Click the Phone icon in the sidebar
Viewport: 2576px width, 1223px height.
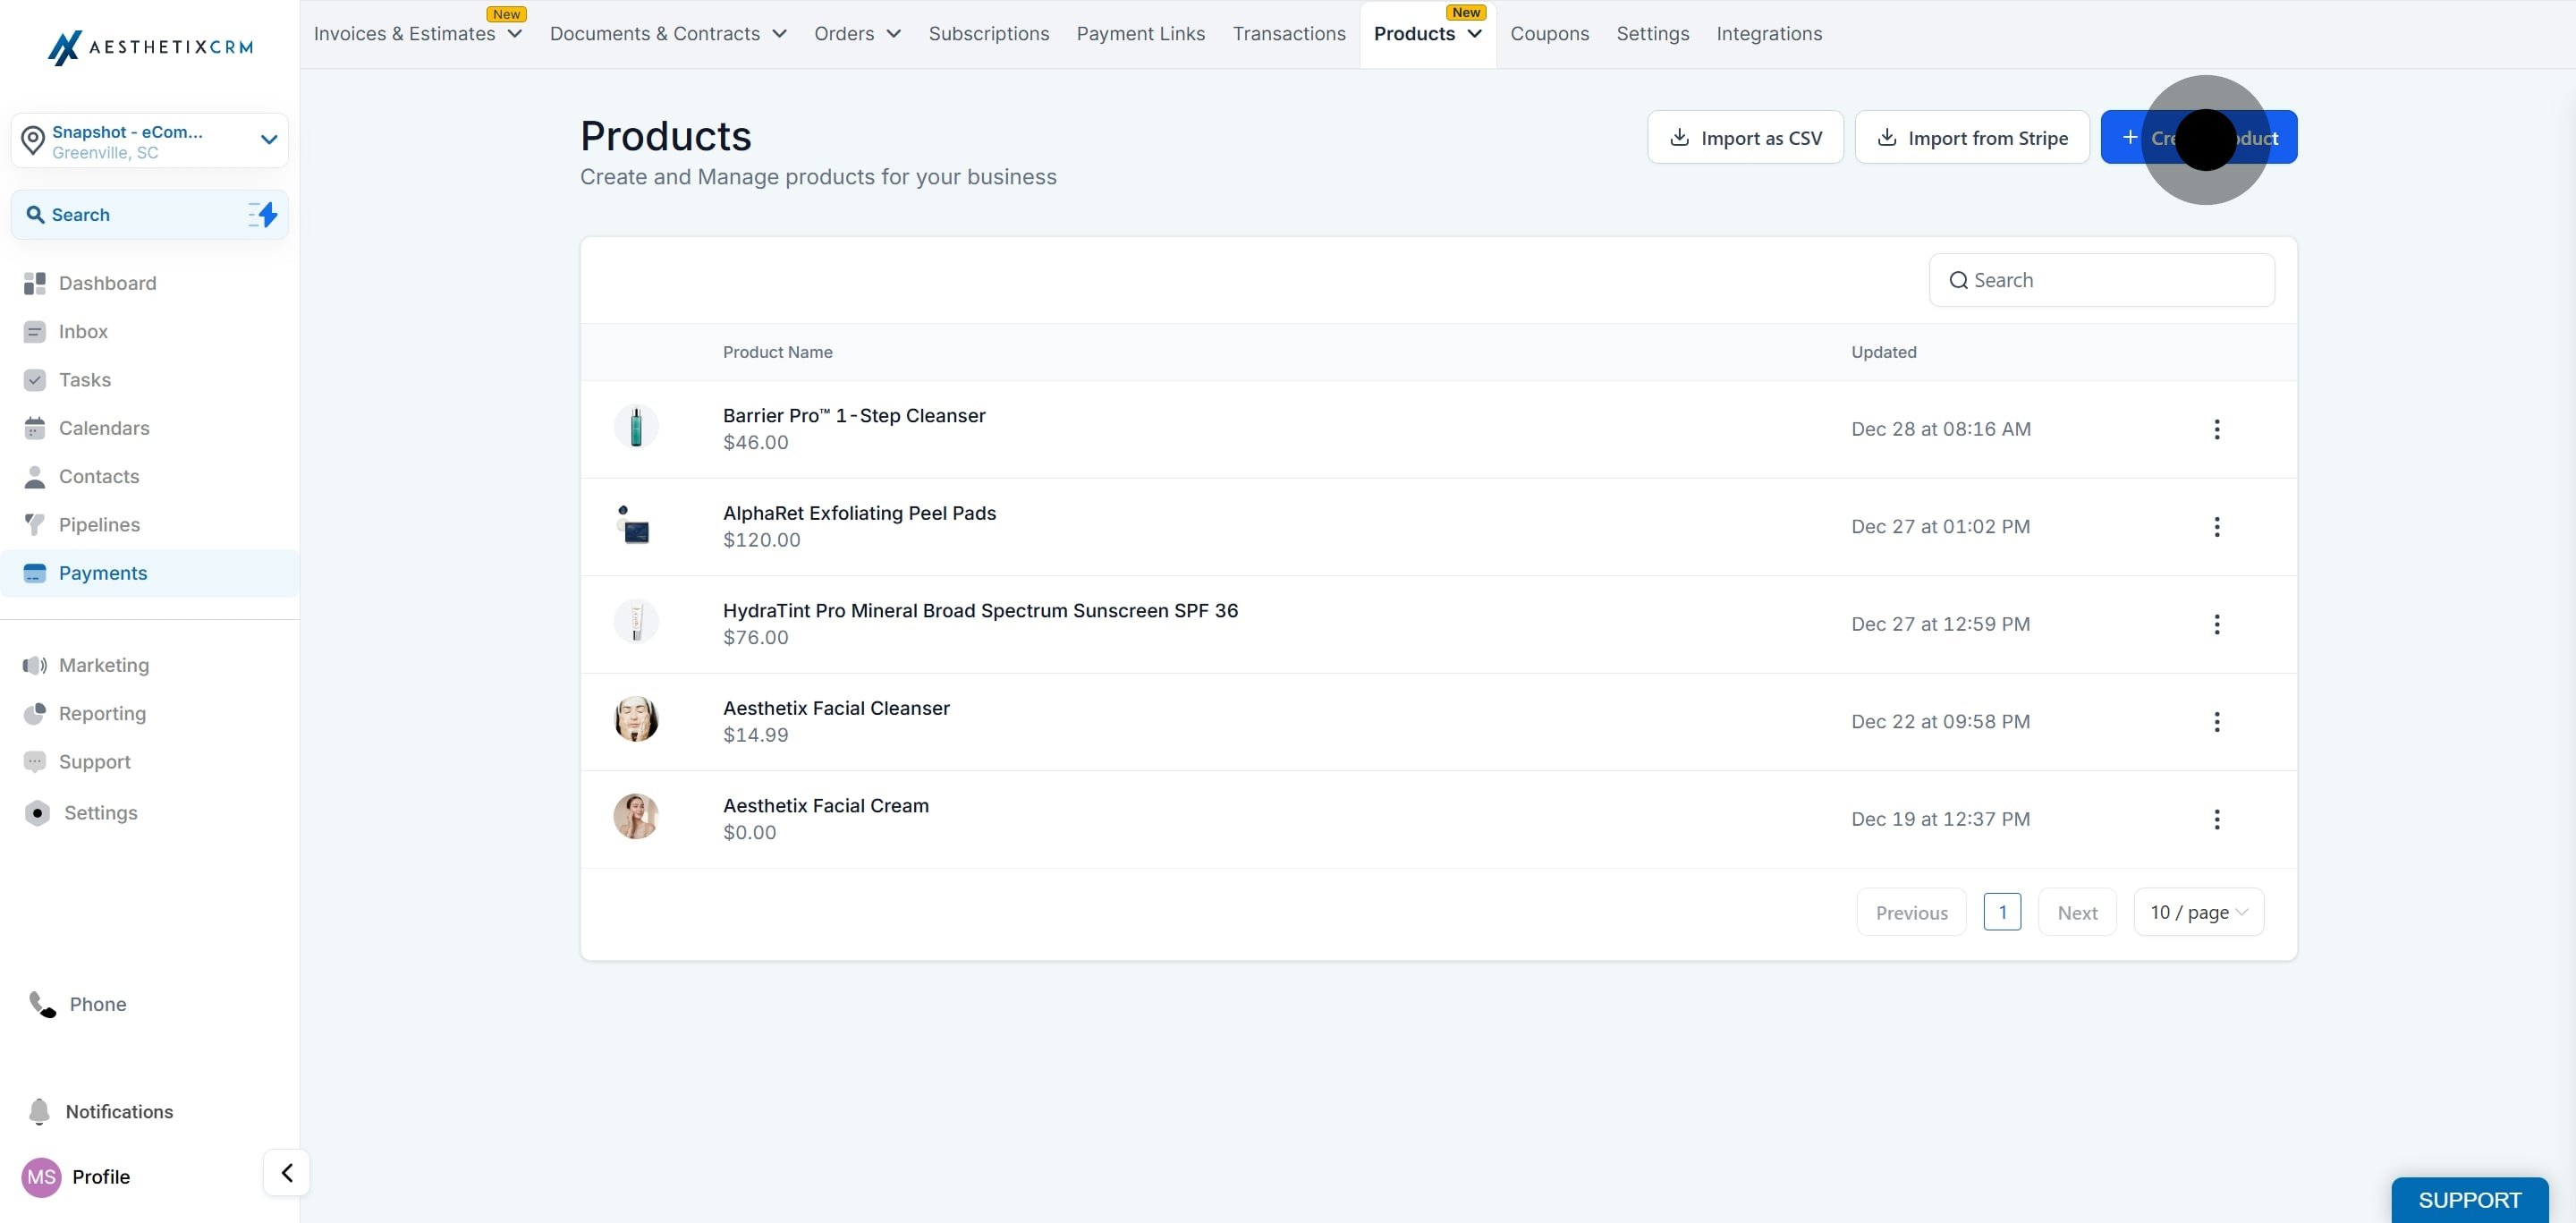(42, 1004)
